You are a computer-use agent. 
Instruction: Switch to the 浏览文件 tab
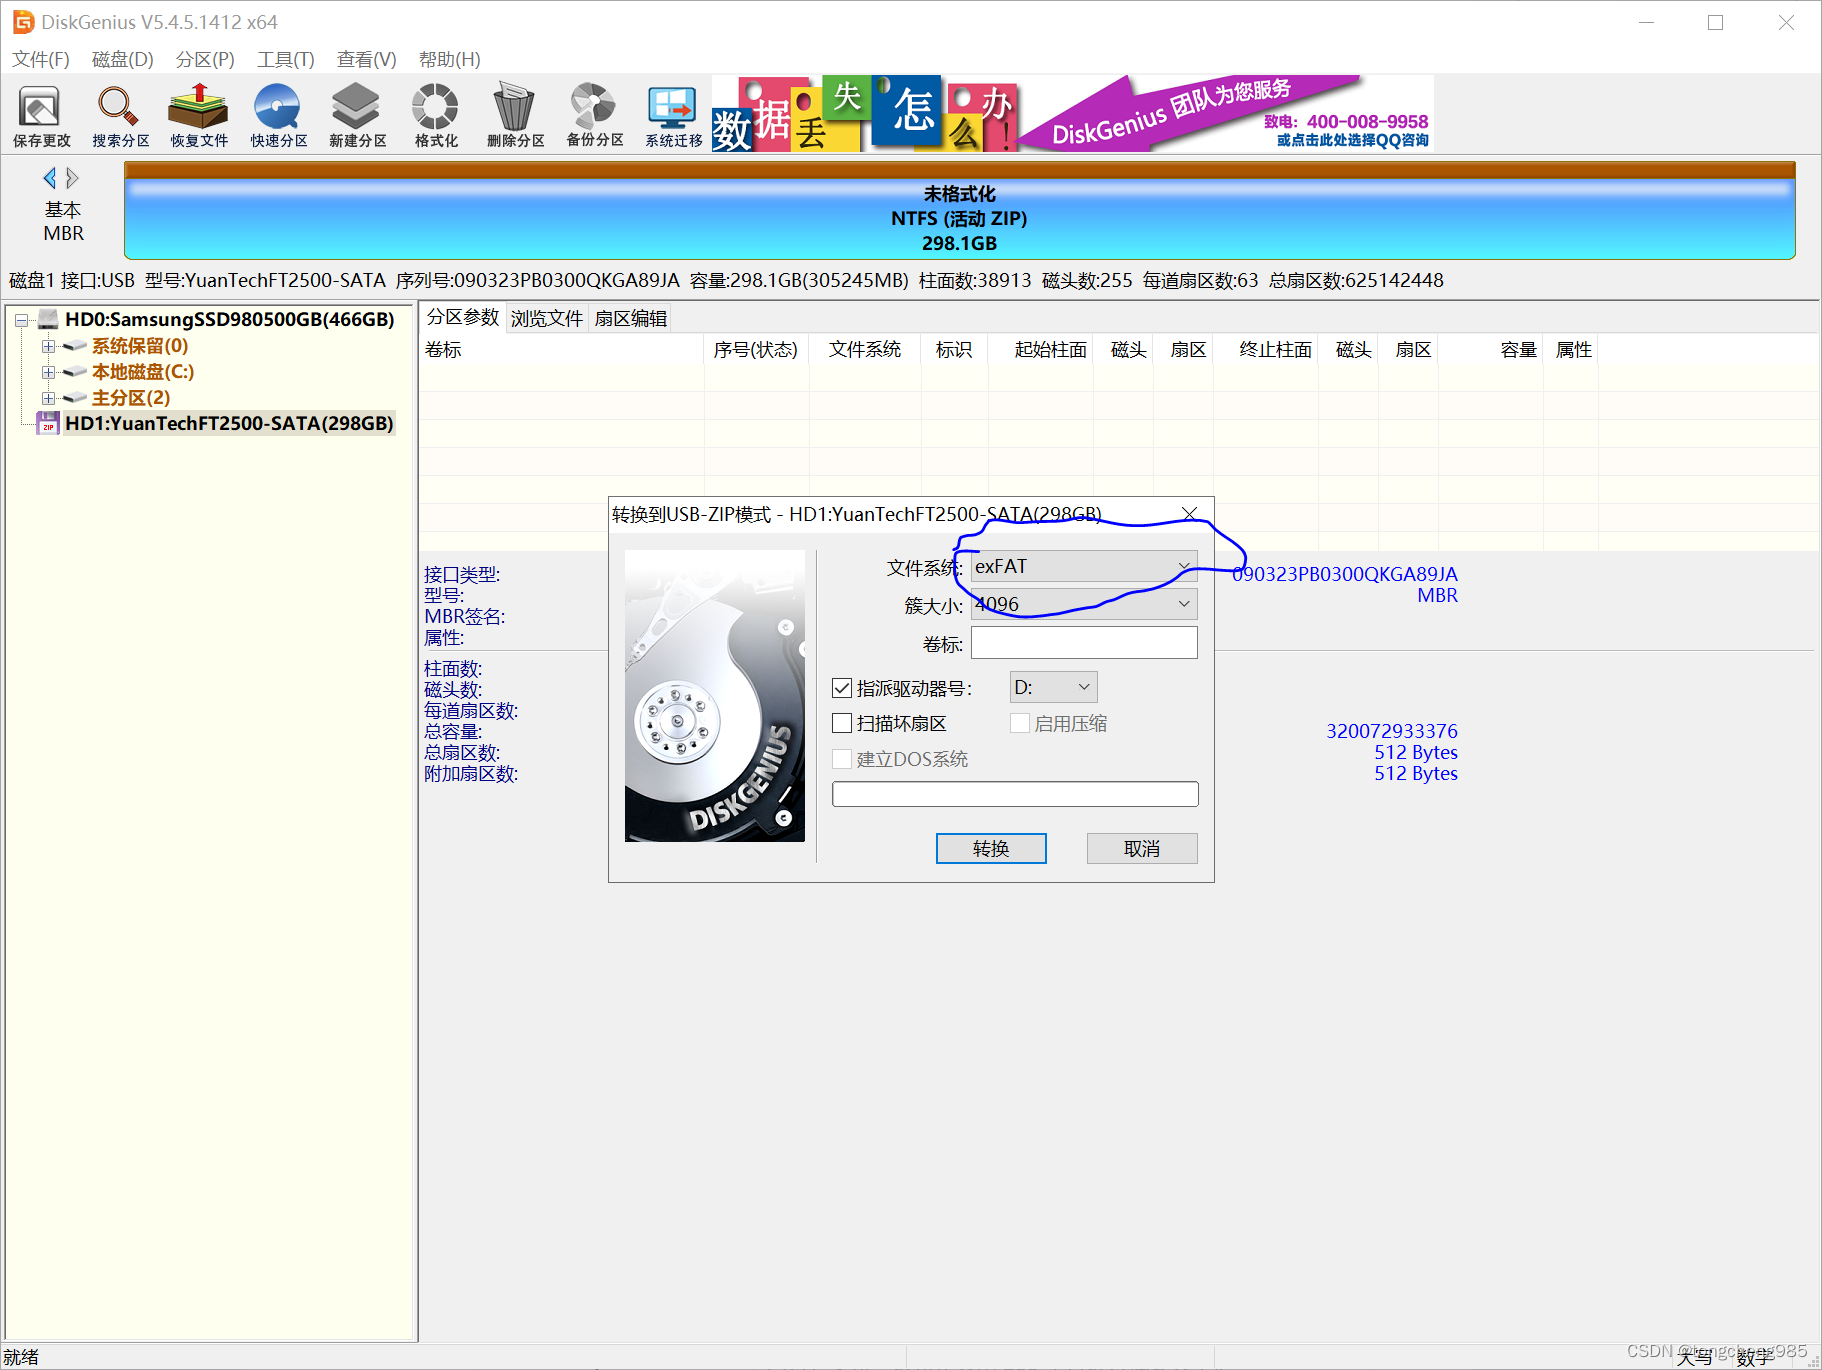tap(547, 318)
